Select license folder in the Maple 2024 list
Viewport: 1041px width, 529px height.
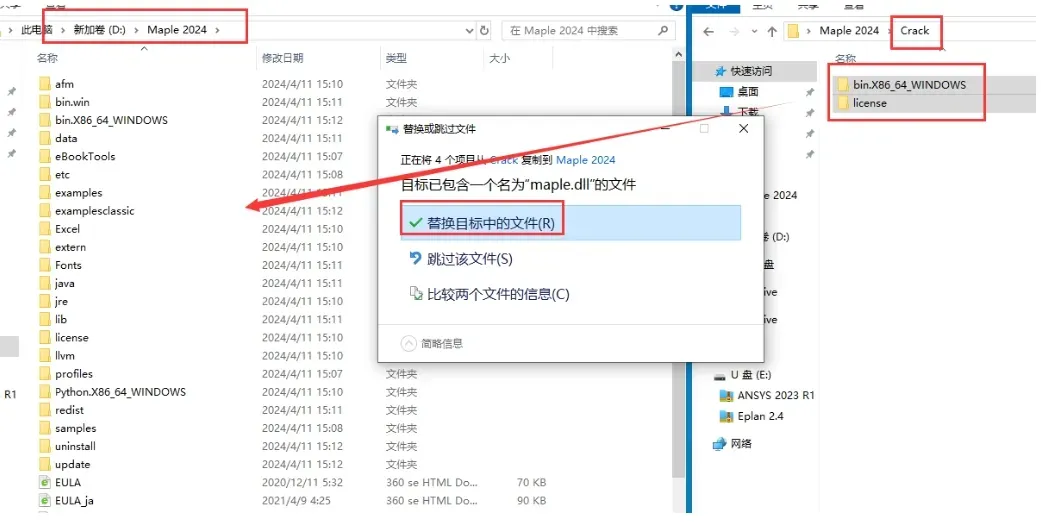coord(72,337)
